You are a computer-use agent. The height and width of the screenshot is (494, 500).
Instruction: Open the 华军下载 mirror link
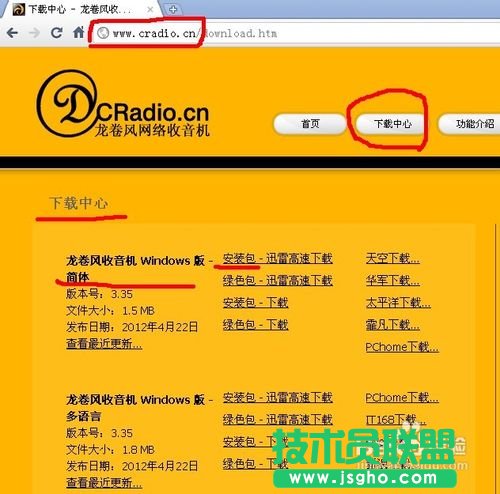coord(392,281)
